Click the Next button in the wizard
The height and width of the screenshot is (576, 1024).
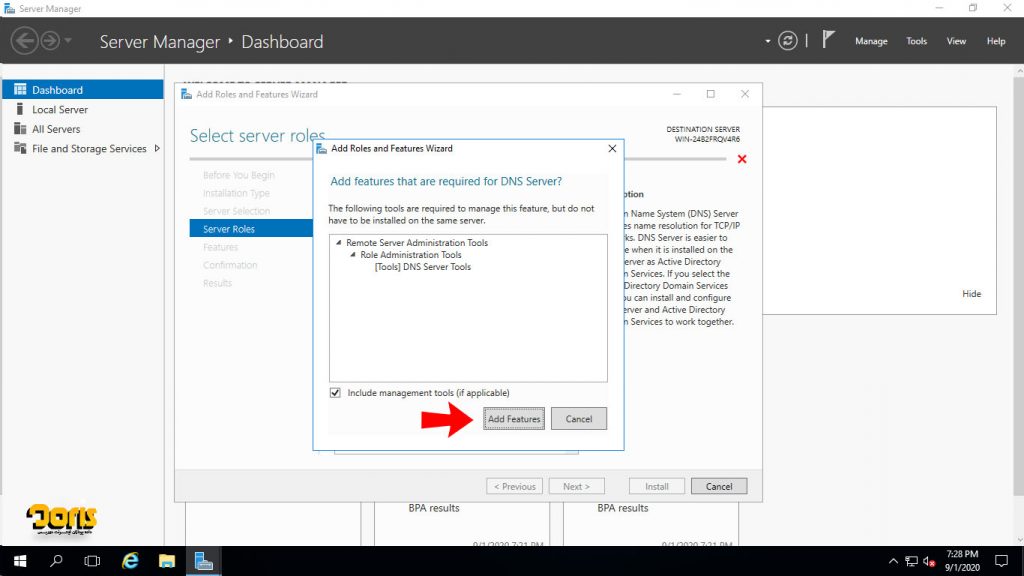tap(576, 487)
